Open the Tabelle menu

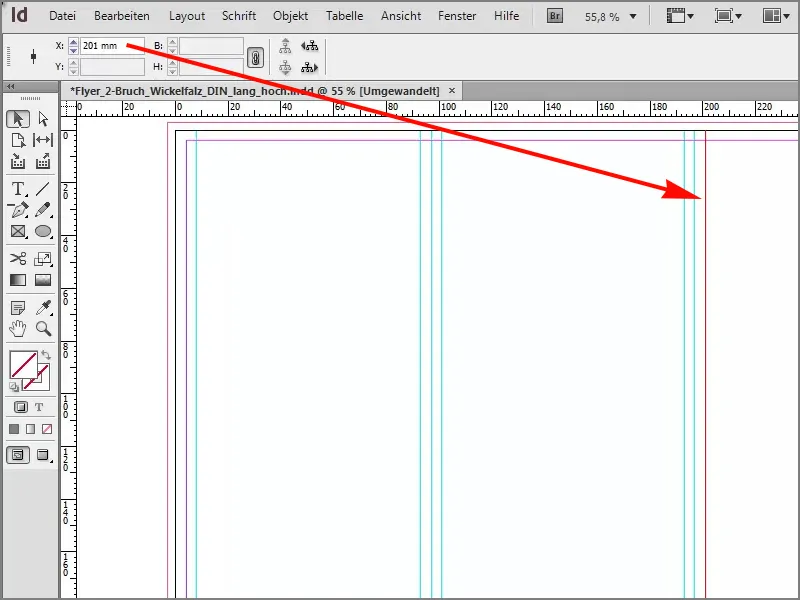(344, 16)
